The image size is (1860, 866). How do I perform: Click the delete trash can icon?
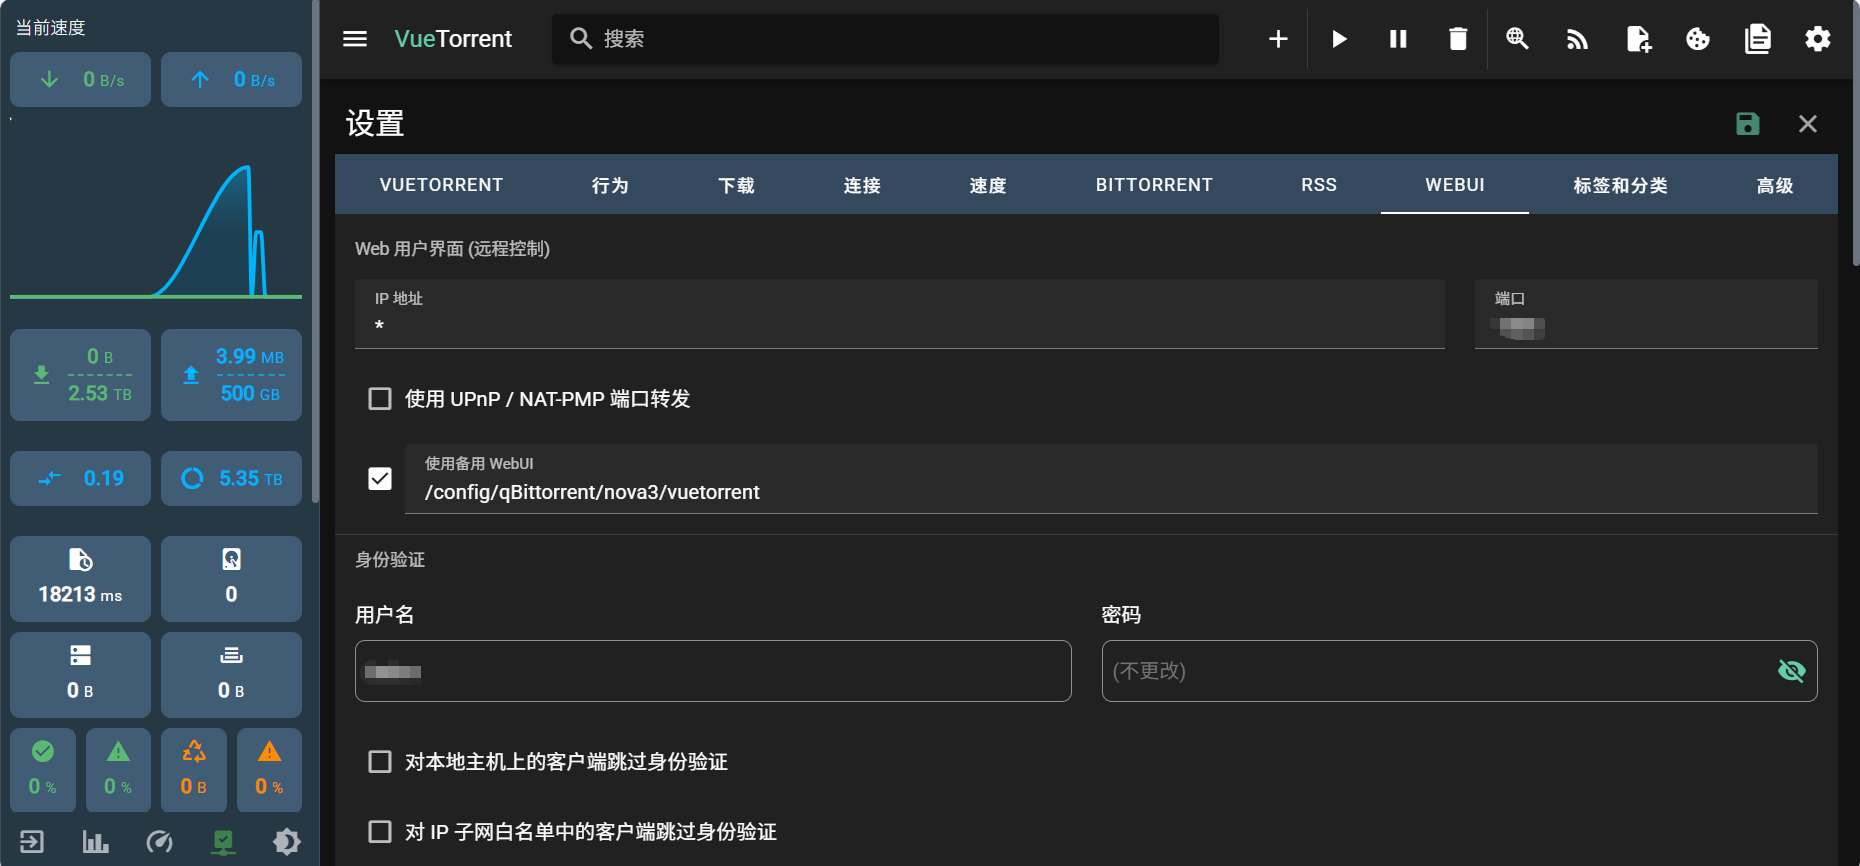point(1458,39)
